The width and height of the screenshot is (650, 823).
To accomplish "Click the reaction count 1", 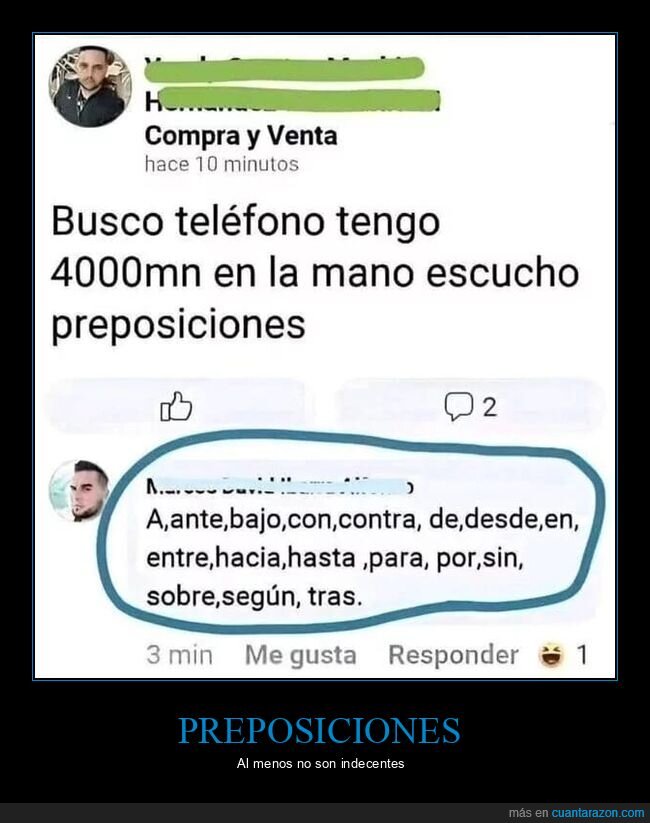I will tap(582, 655).
